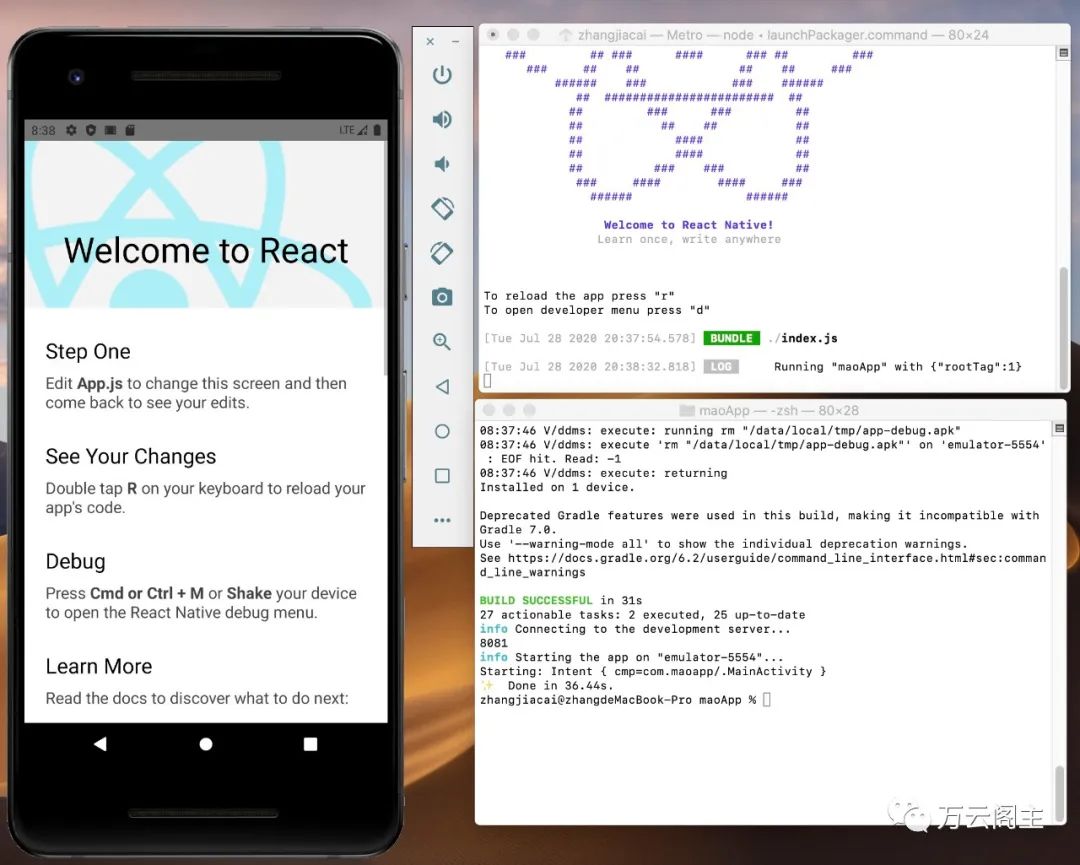Close the emulator toolbar with X
Viewport: 1080px width, 865px height.
pos(430,41)
